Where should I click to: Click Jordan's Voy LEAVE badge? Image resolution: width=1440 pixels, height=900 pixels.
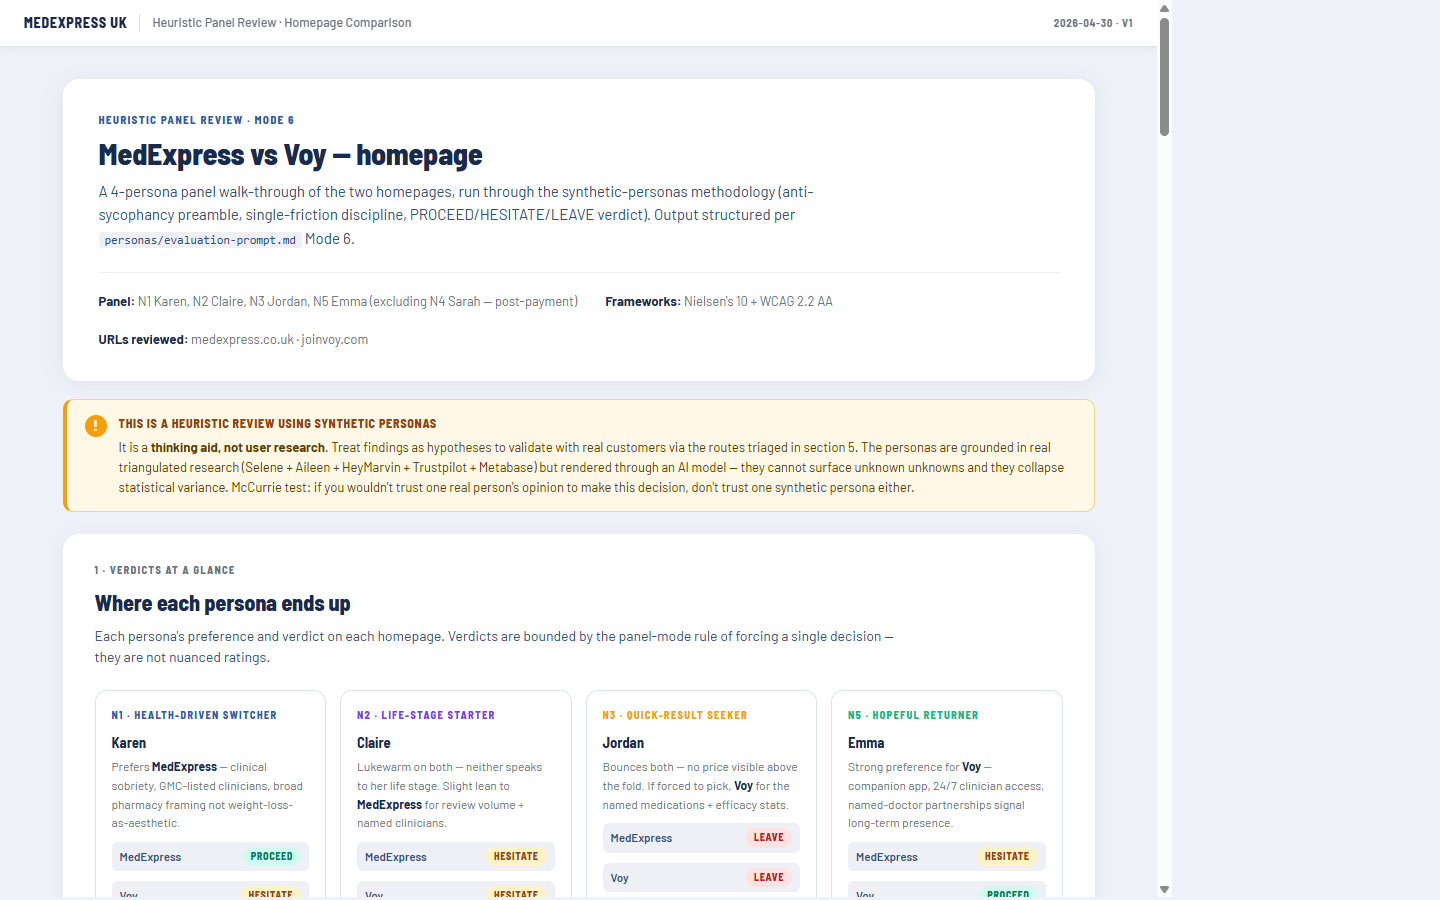pos(768,878)
